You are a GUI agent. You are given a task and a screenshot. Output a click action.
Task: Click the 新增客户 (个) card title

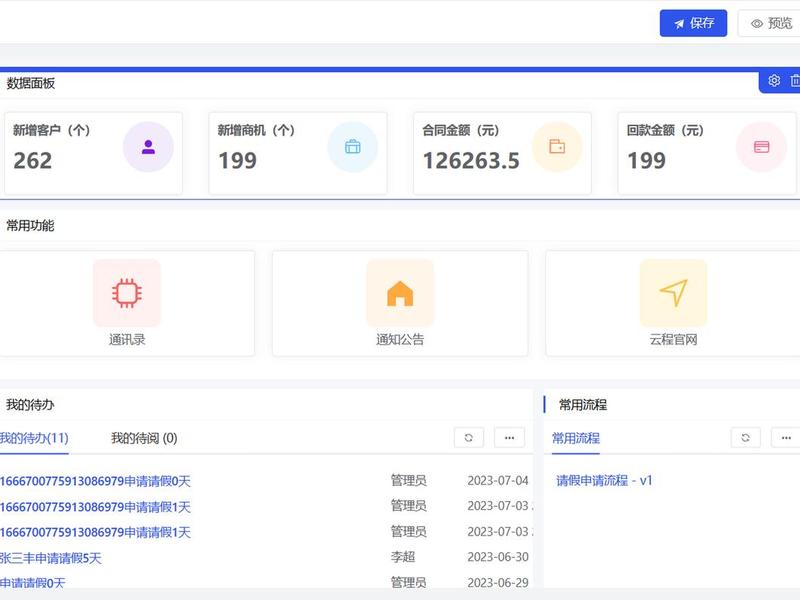(52, 131)
